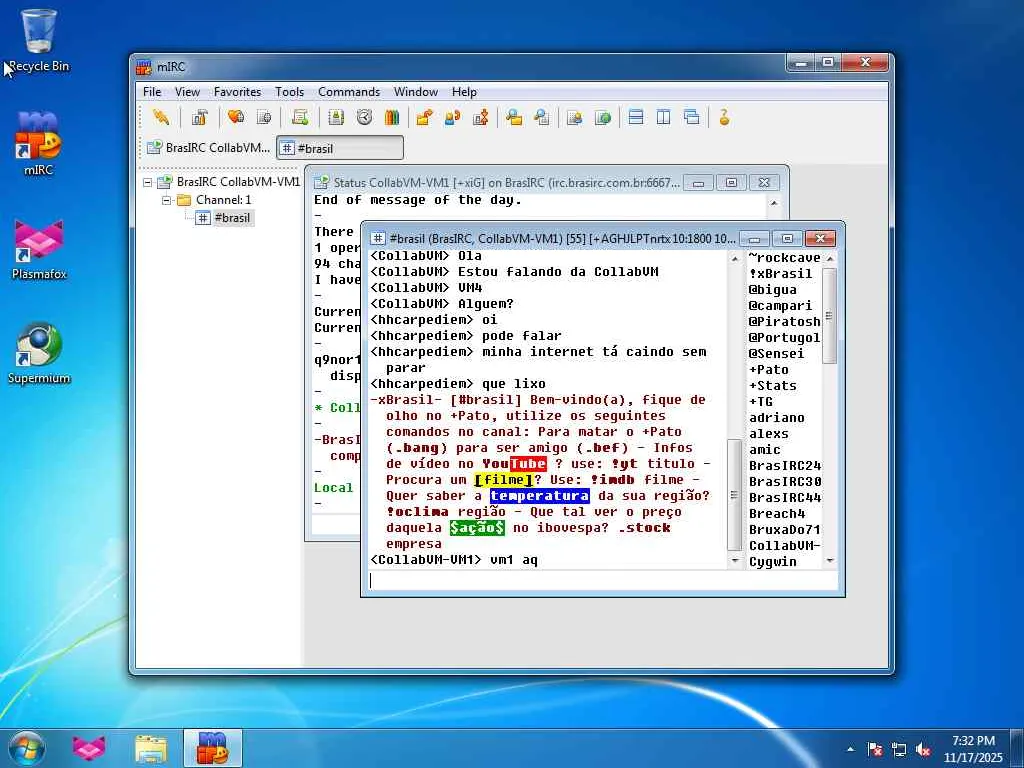Open the Help menu
Viewport: 1024px width, 768px height.
(x=464, y=92)
